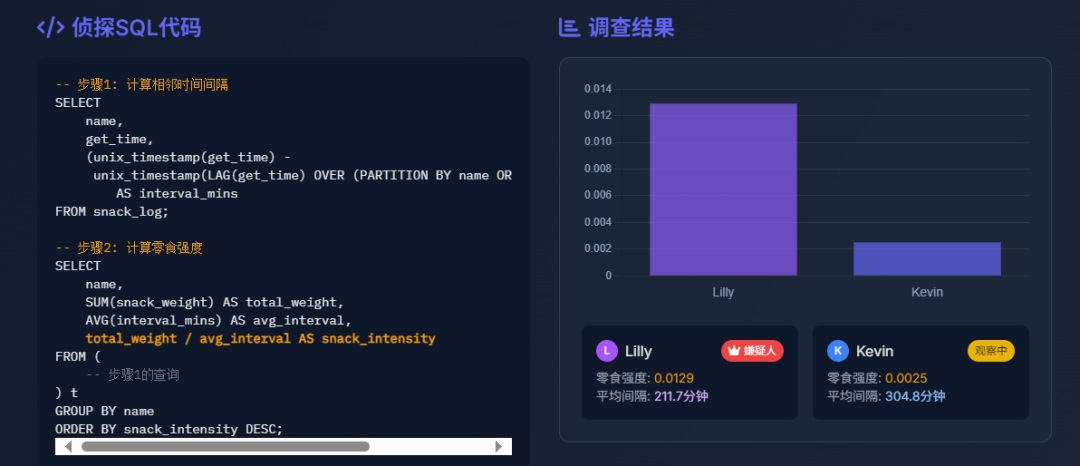Screen dimensions: 1080x466
Task: Click highlighted total_weight / avg_interval line
Action: [x=260, y=339]
